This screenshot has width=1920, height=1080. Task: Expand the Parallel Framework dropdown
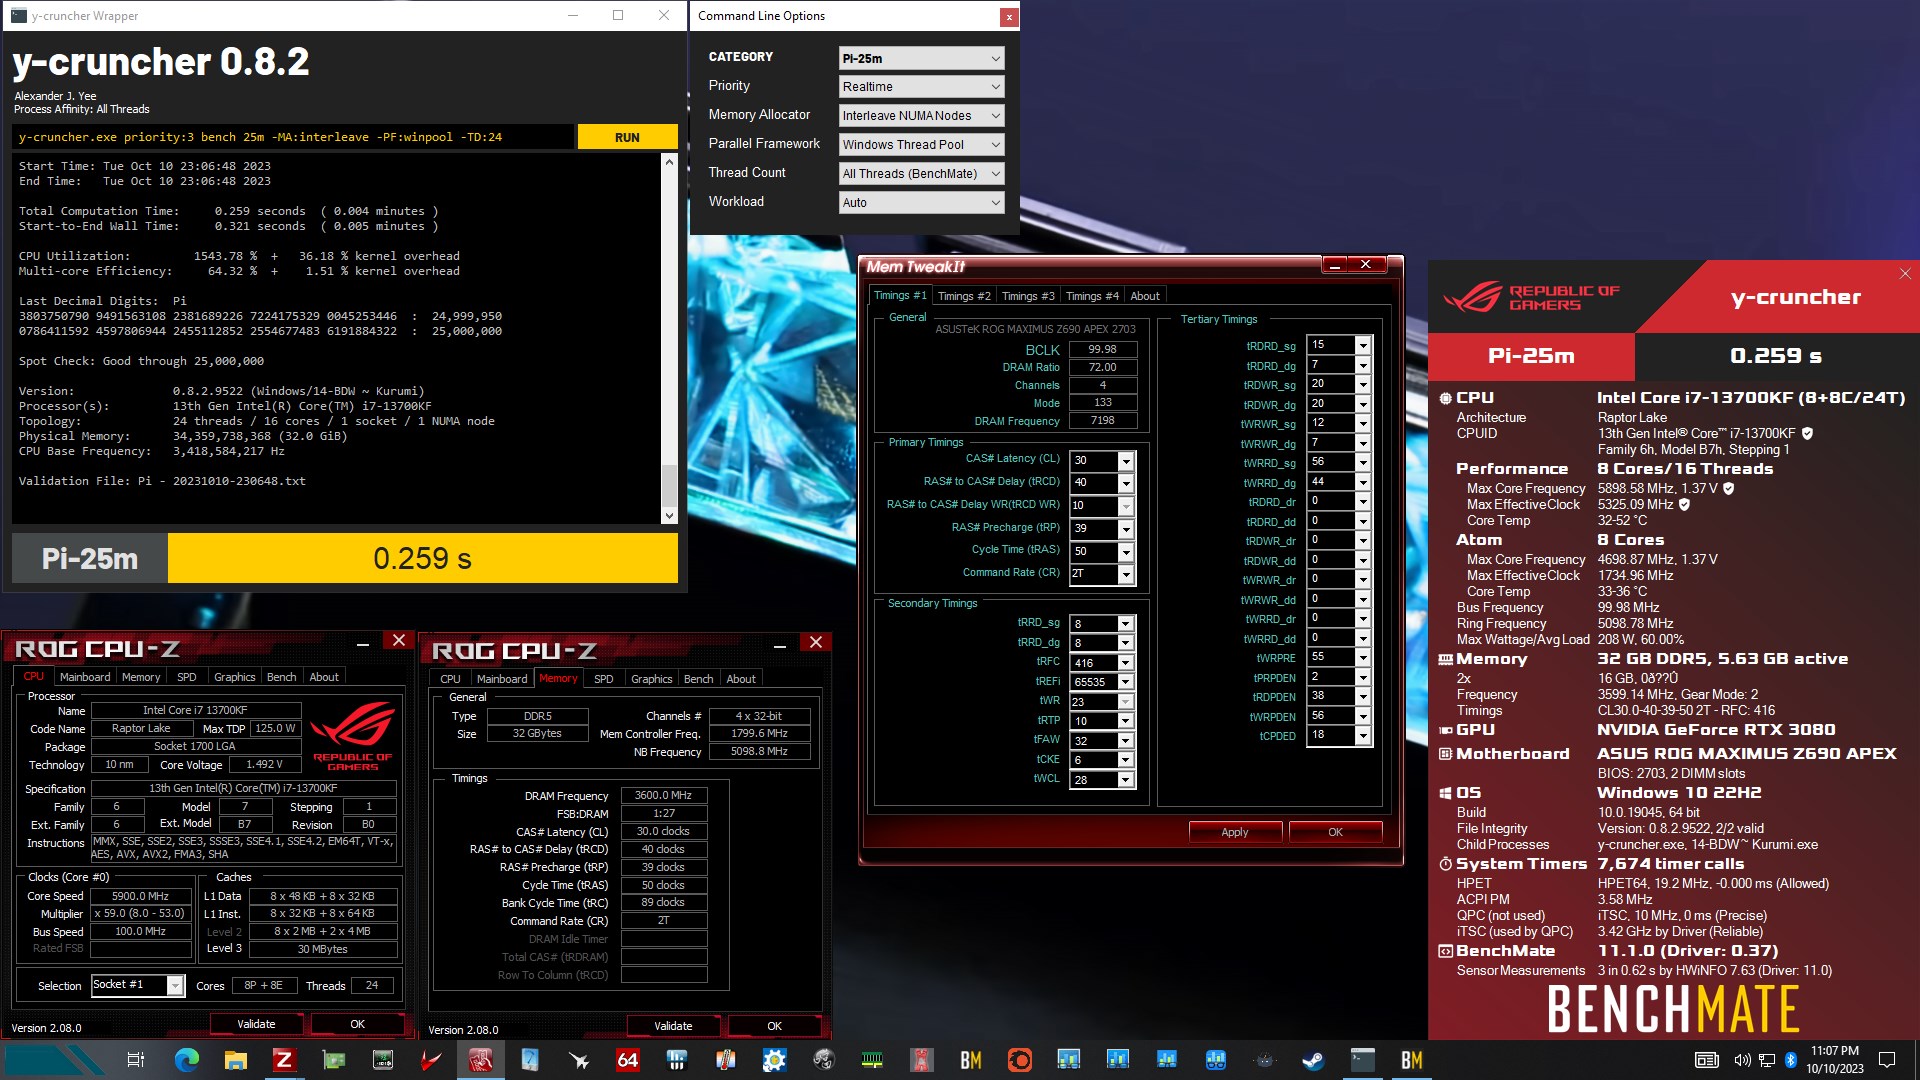pos(921,145)
